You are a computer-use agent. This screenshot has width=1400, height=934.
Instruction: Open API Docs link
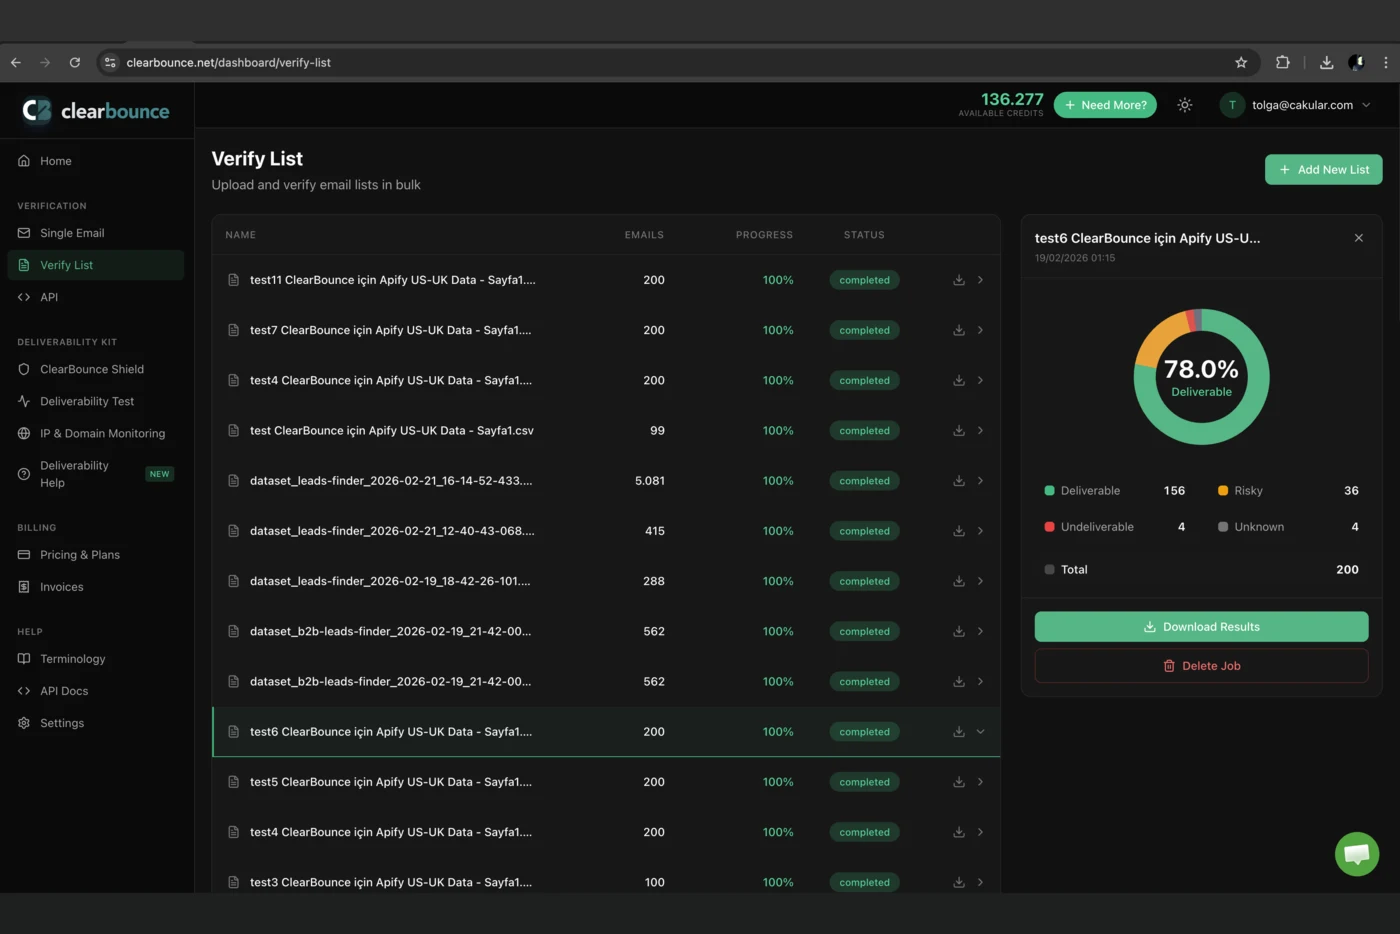click(96, 691)
